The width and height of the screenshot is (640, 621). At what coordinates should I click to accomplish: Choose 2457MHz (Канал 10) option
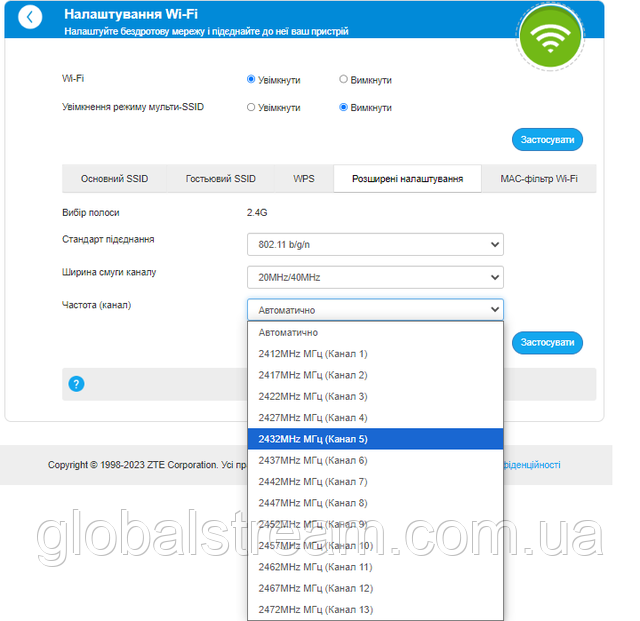375,545
